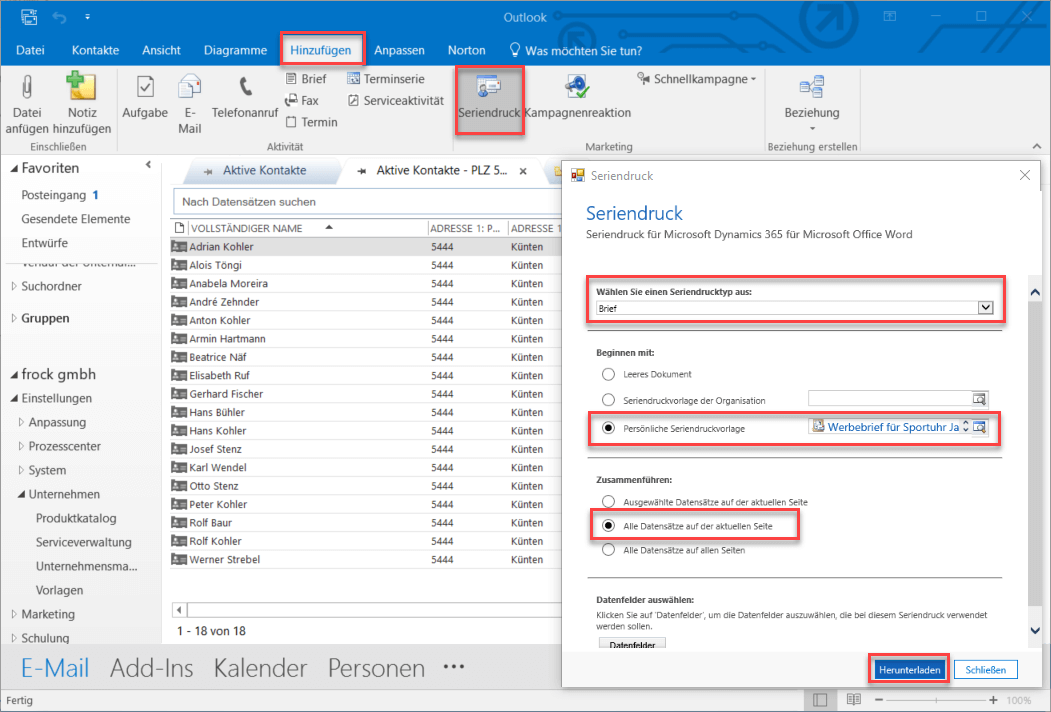Open the Diagramme ribbon tab
The height and width of the screenshot is (712, 1051).
click(235, 50)
